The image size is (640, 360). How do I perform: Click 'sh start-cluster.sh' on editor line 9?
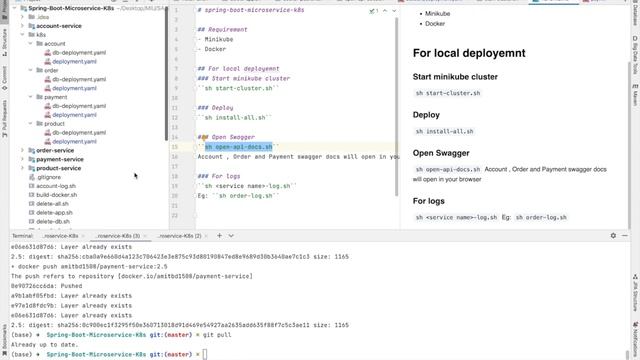tap(238, 88)
